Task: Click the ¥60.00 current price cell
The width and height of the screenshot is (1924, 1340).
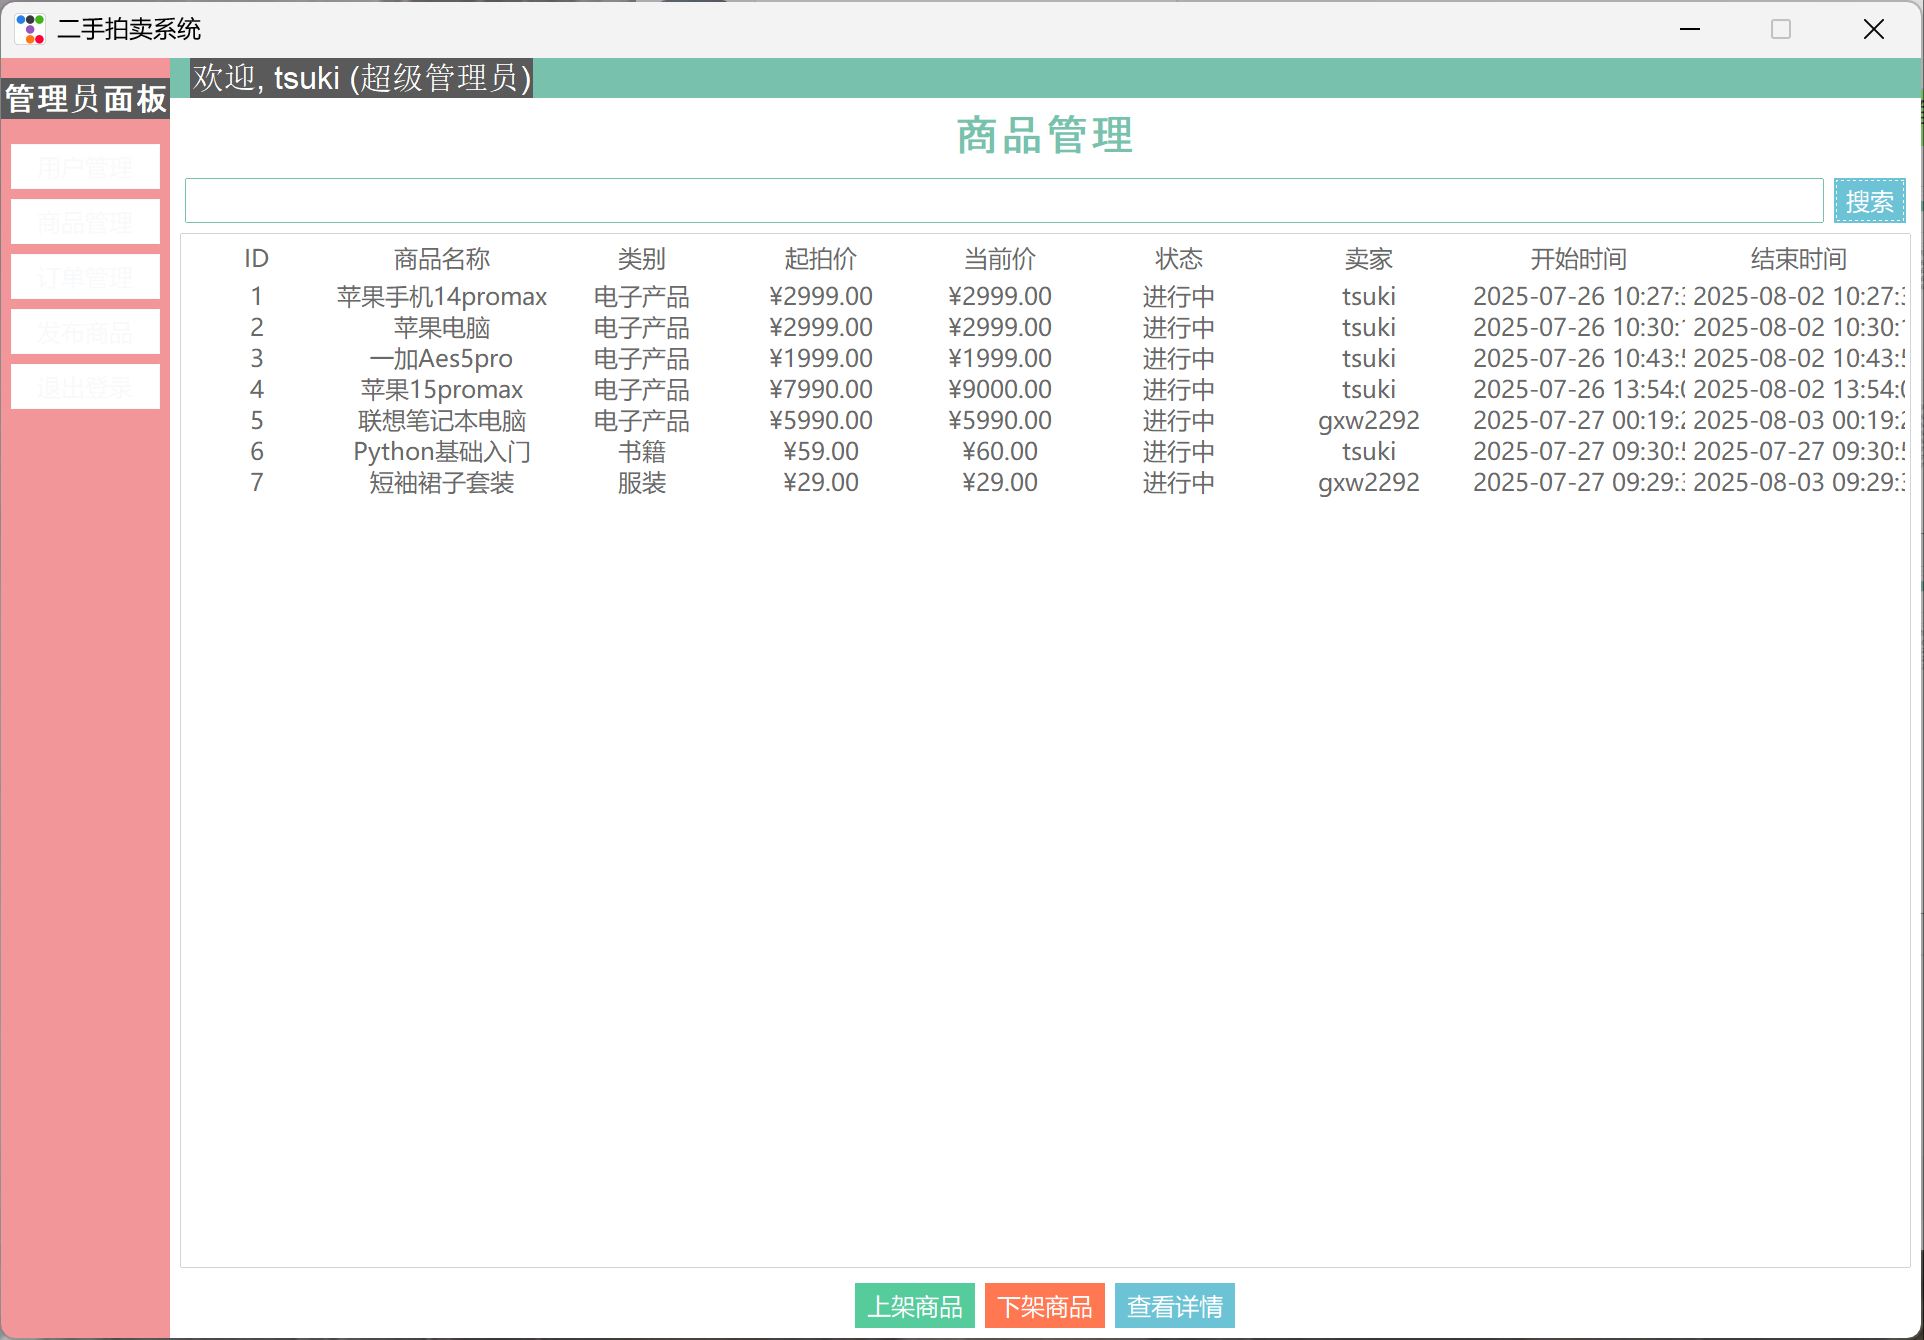Action: pos(1000,452)
